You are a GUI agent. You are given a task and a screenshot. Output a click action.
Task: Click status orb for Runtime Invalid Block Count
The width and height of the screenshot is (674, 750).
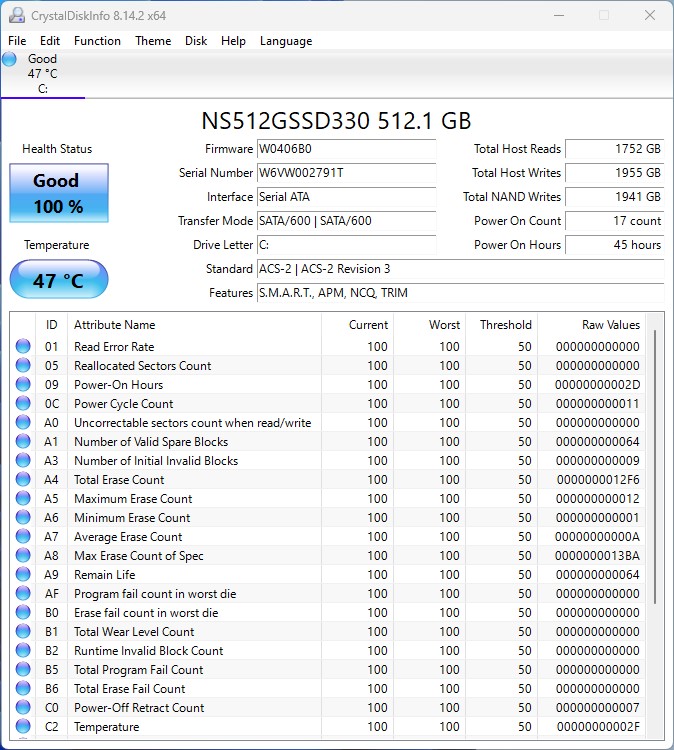(x=23, y=650)
